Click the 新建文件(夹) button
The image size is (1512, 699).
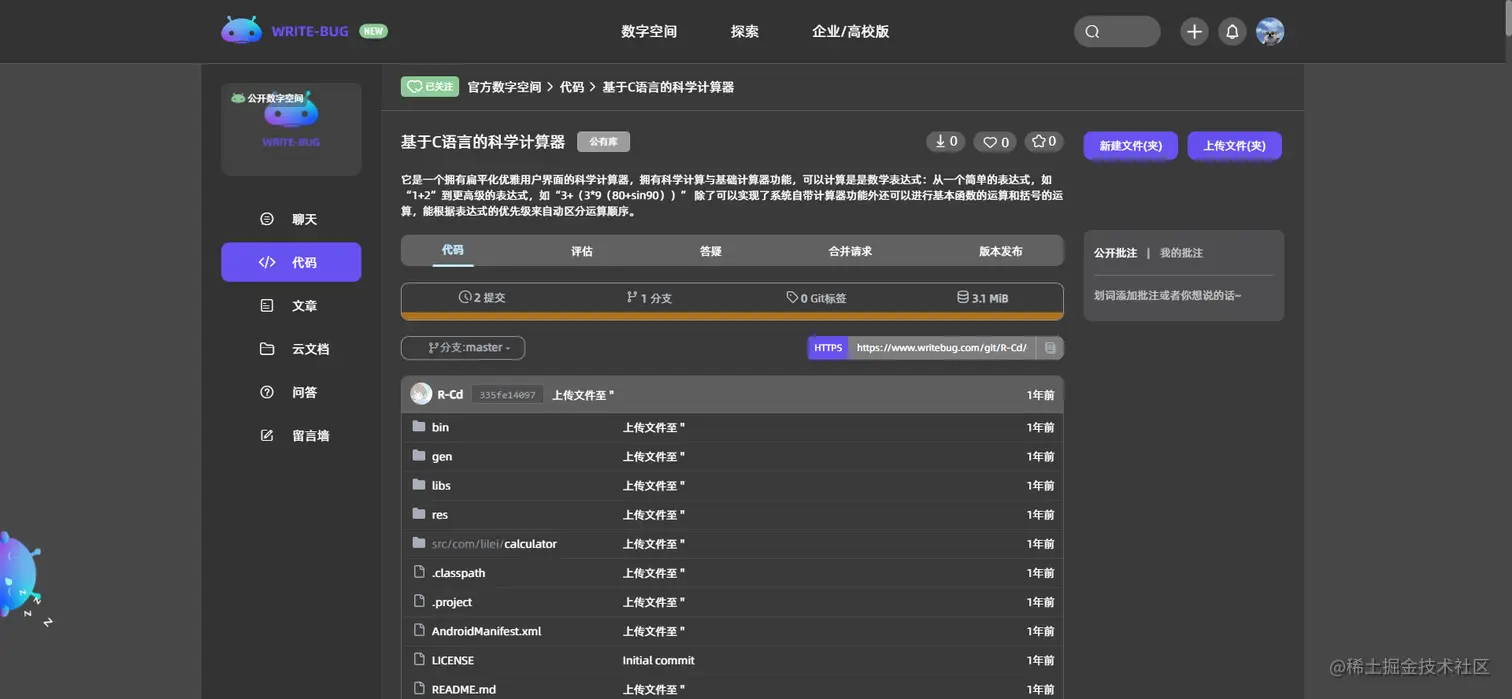[x=1130, y=145]
